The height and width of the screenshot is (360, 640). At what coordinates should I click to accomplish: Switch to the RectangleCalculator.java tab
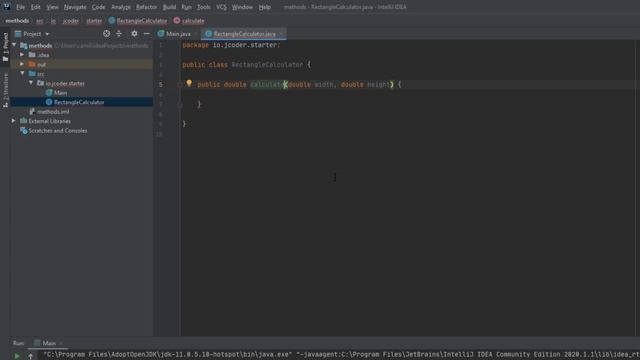[x=244, y=34]
